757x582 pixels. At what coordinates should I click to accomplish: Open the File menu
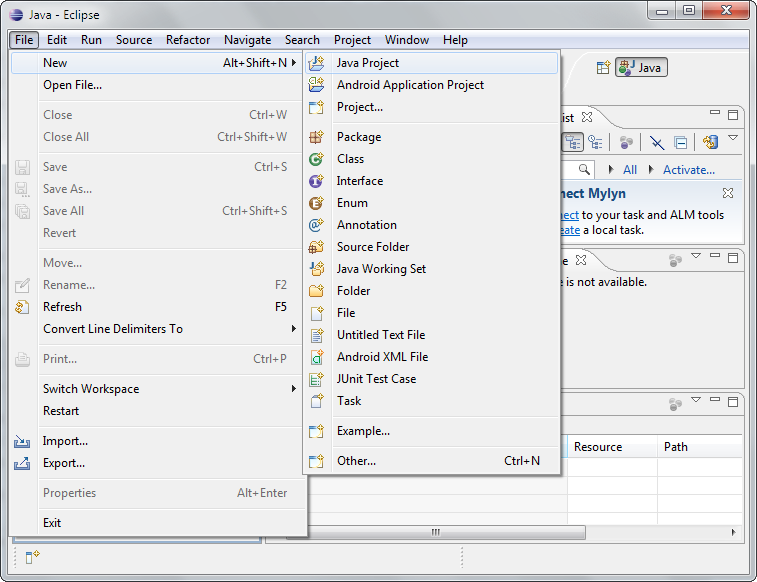click(24, 40)
